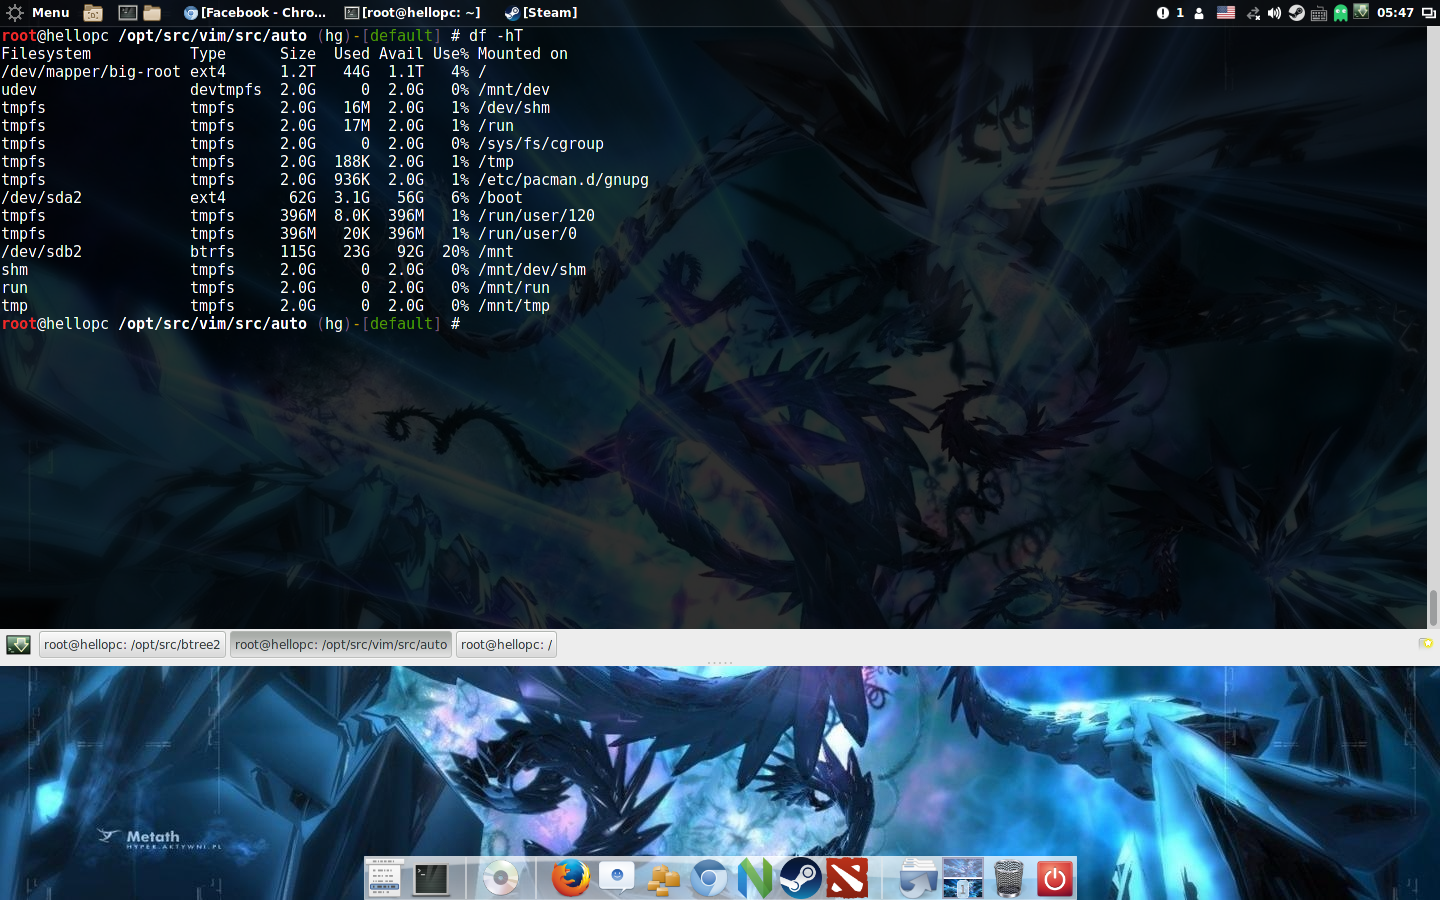Click the notification alert icon
The height and width of the screenshot is (900, 1440).
pyautogui.click(x=1162, y=13)
